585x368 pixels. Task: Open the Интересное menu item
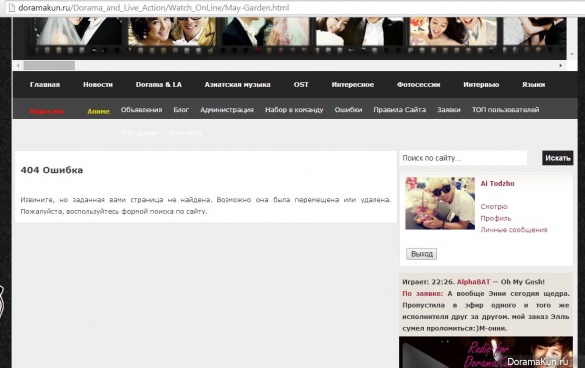click(353, 85)
